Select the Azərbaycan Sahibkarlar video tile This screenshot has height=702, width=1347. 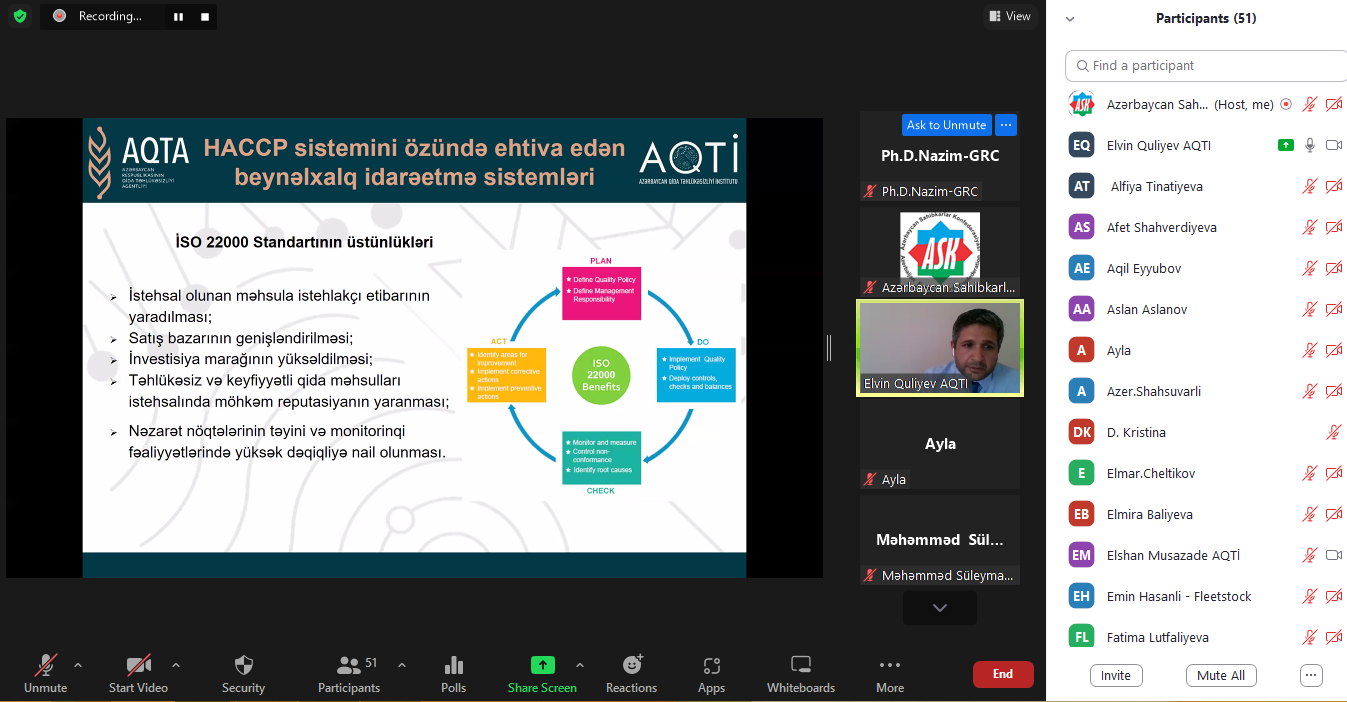coord(940,251)
